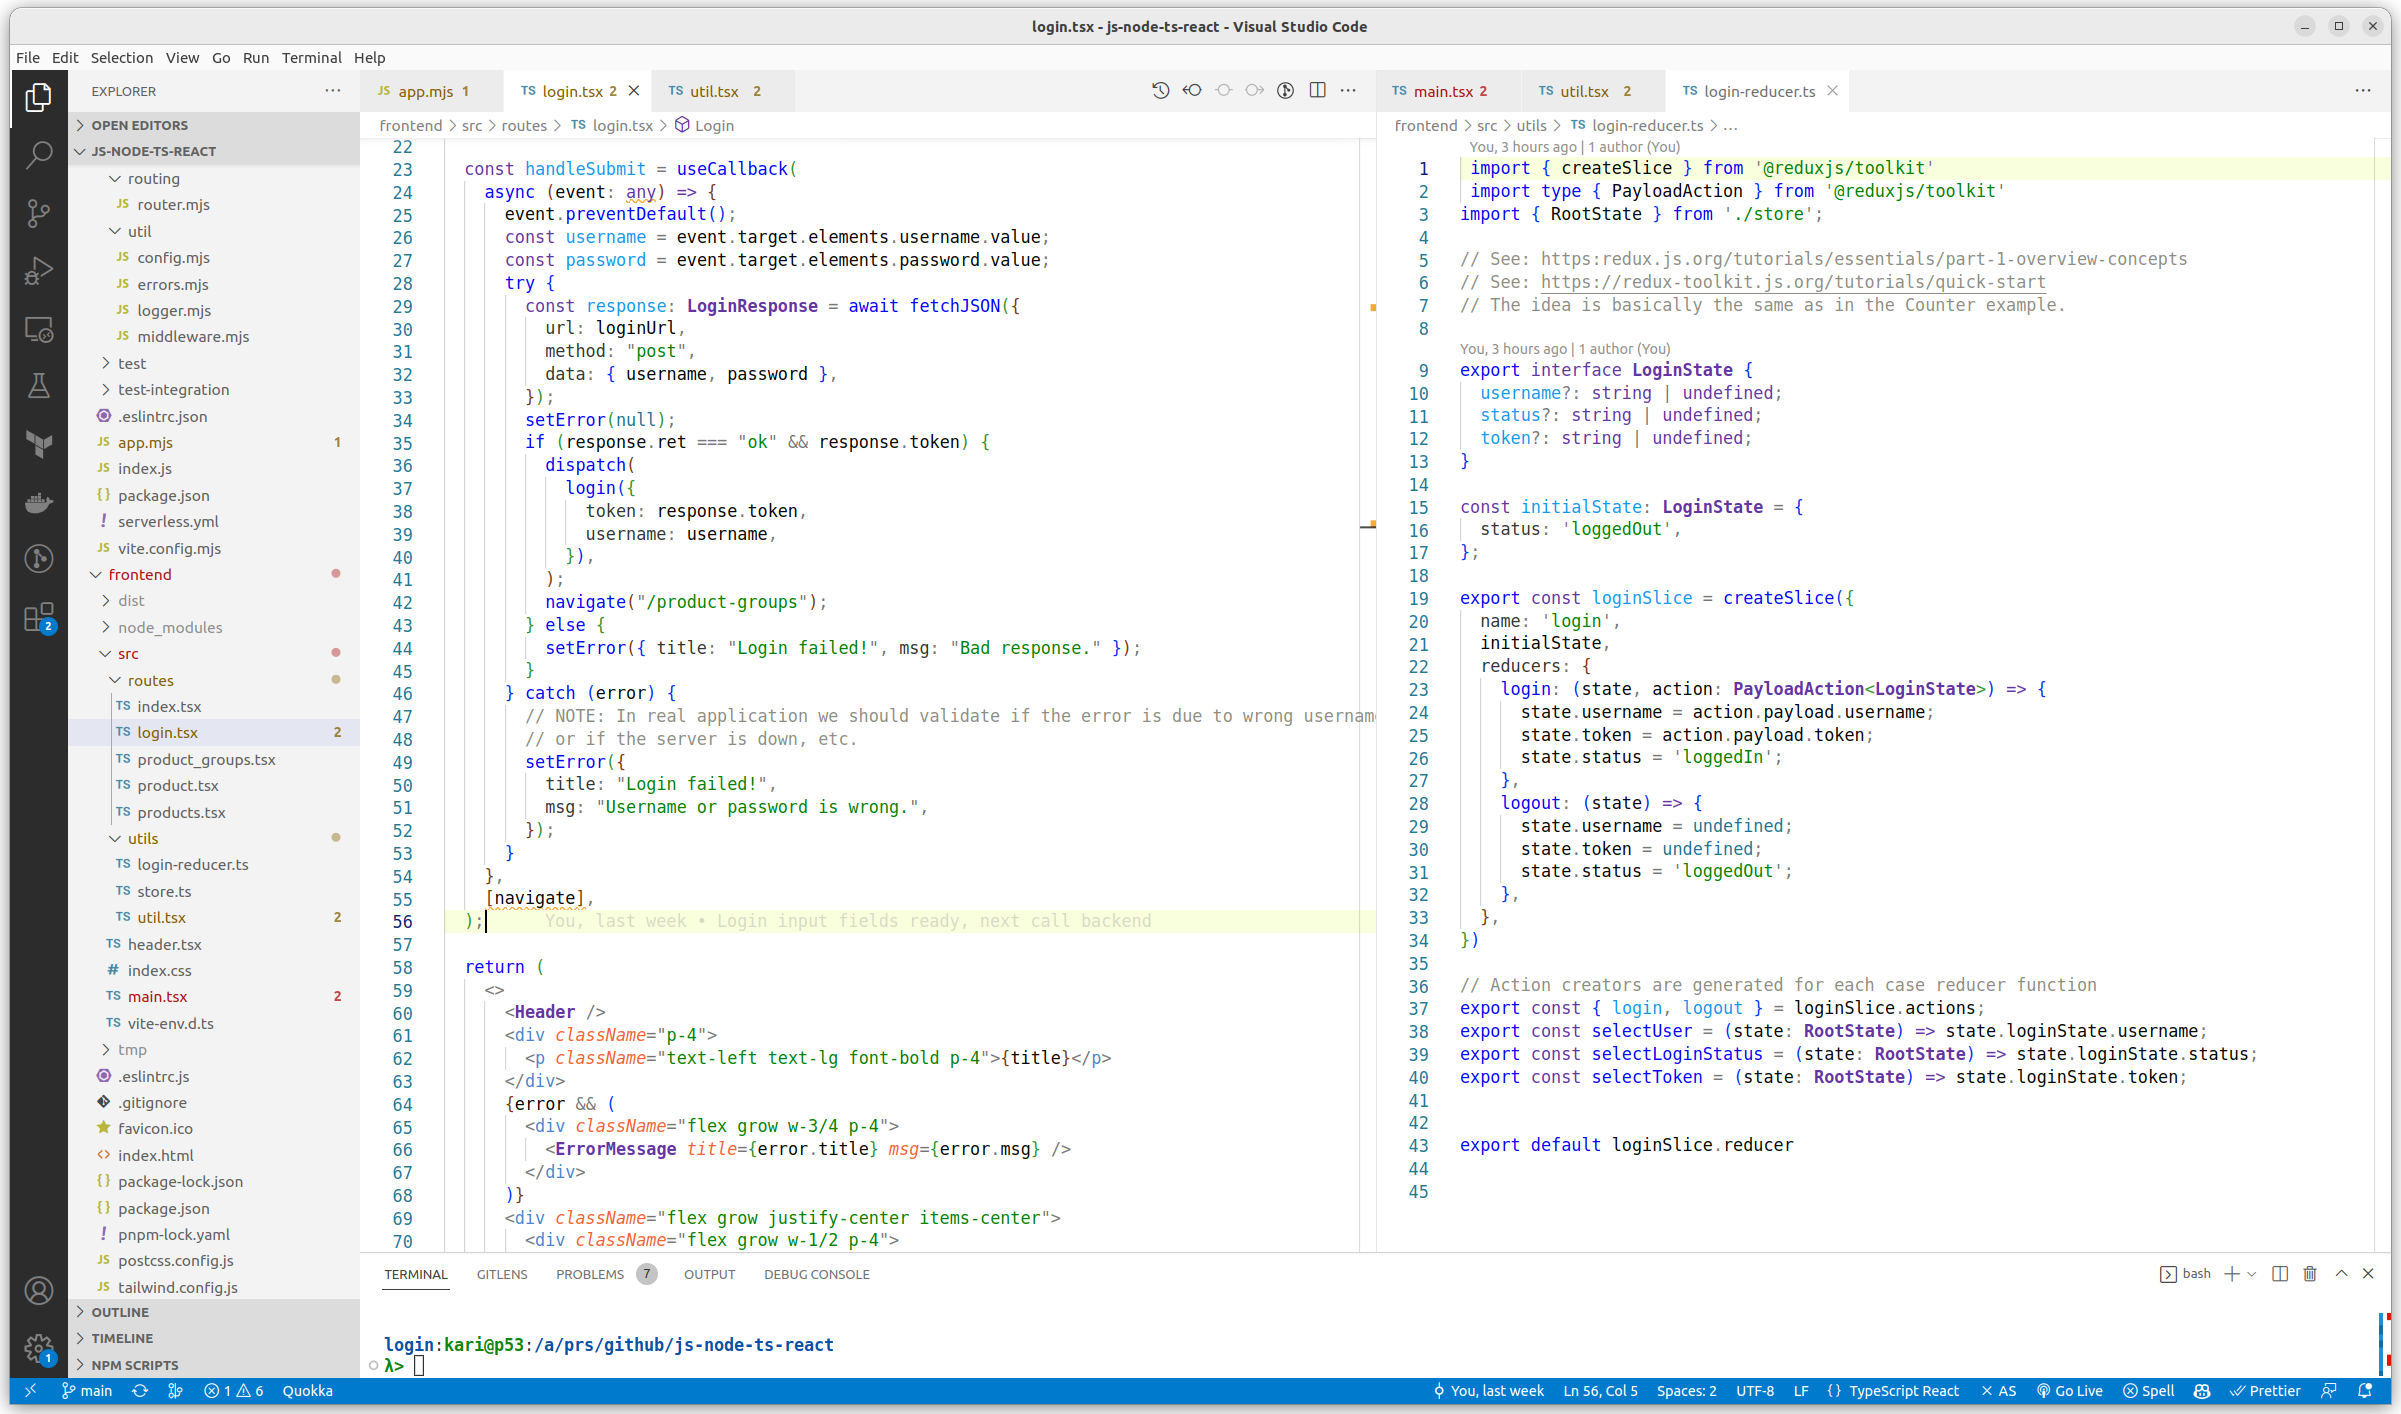Select the Extensions icon in activity bar
2401x1414 pixels.
click(x=37, y=619)
